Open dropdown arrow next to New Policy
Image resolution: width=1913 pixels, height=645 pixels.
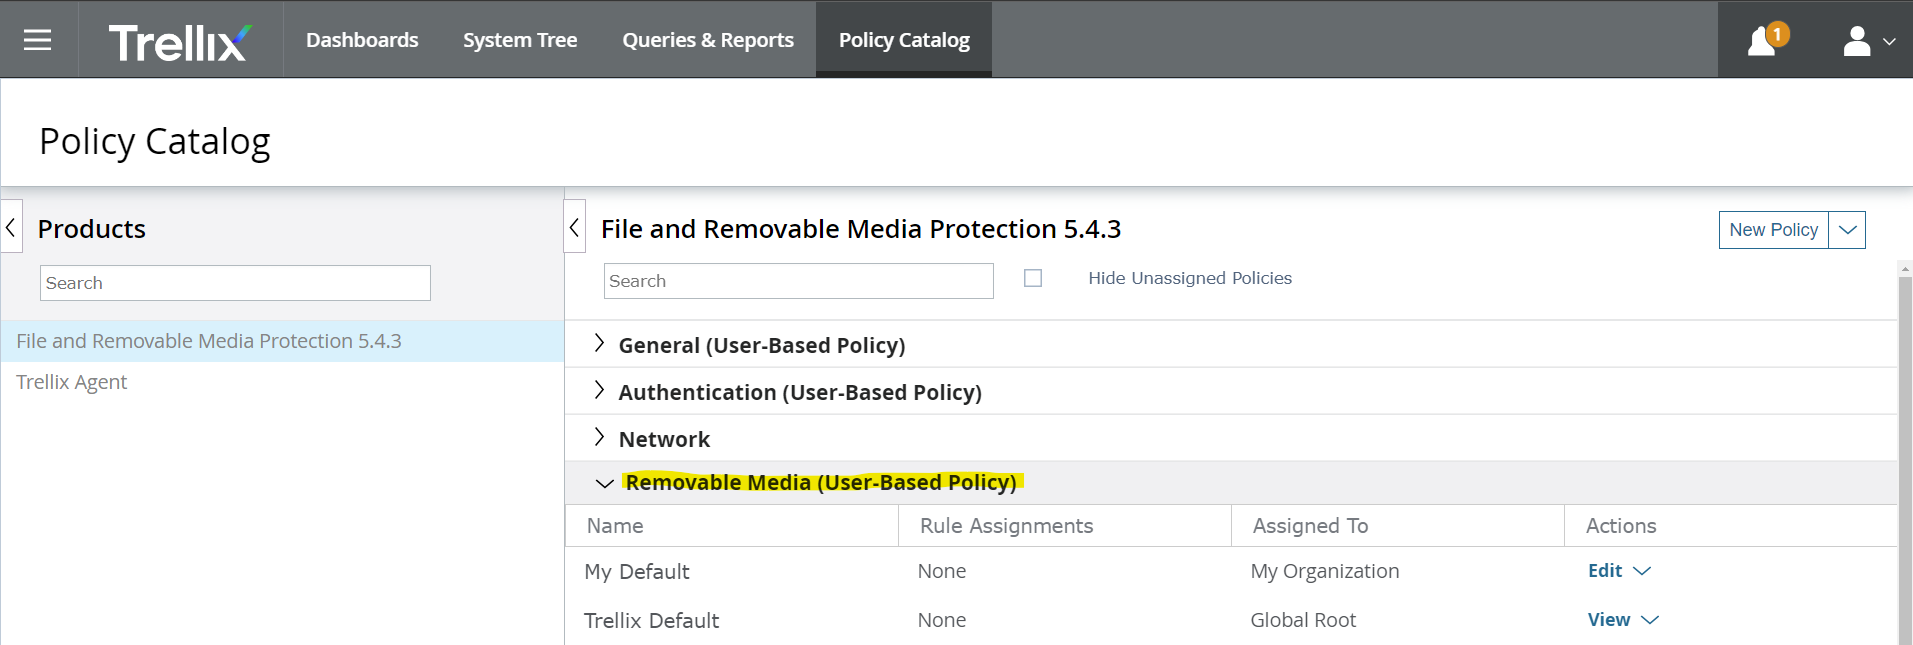pyautogui.click(x=1847, y=230)
